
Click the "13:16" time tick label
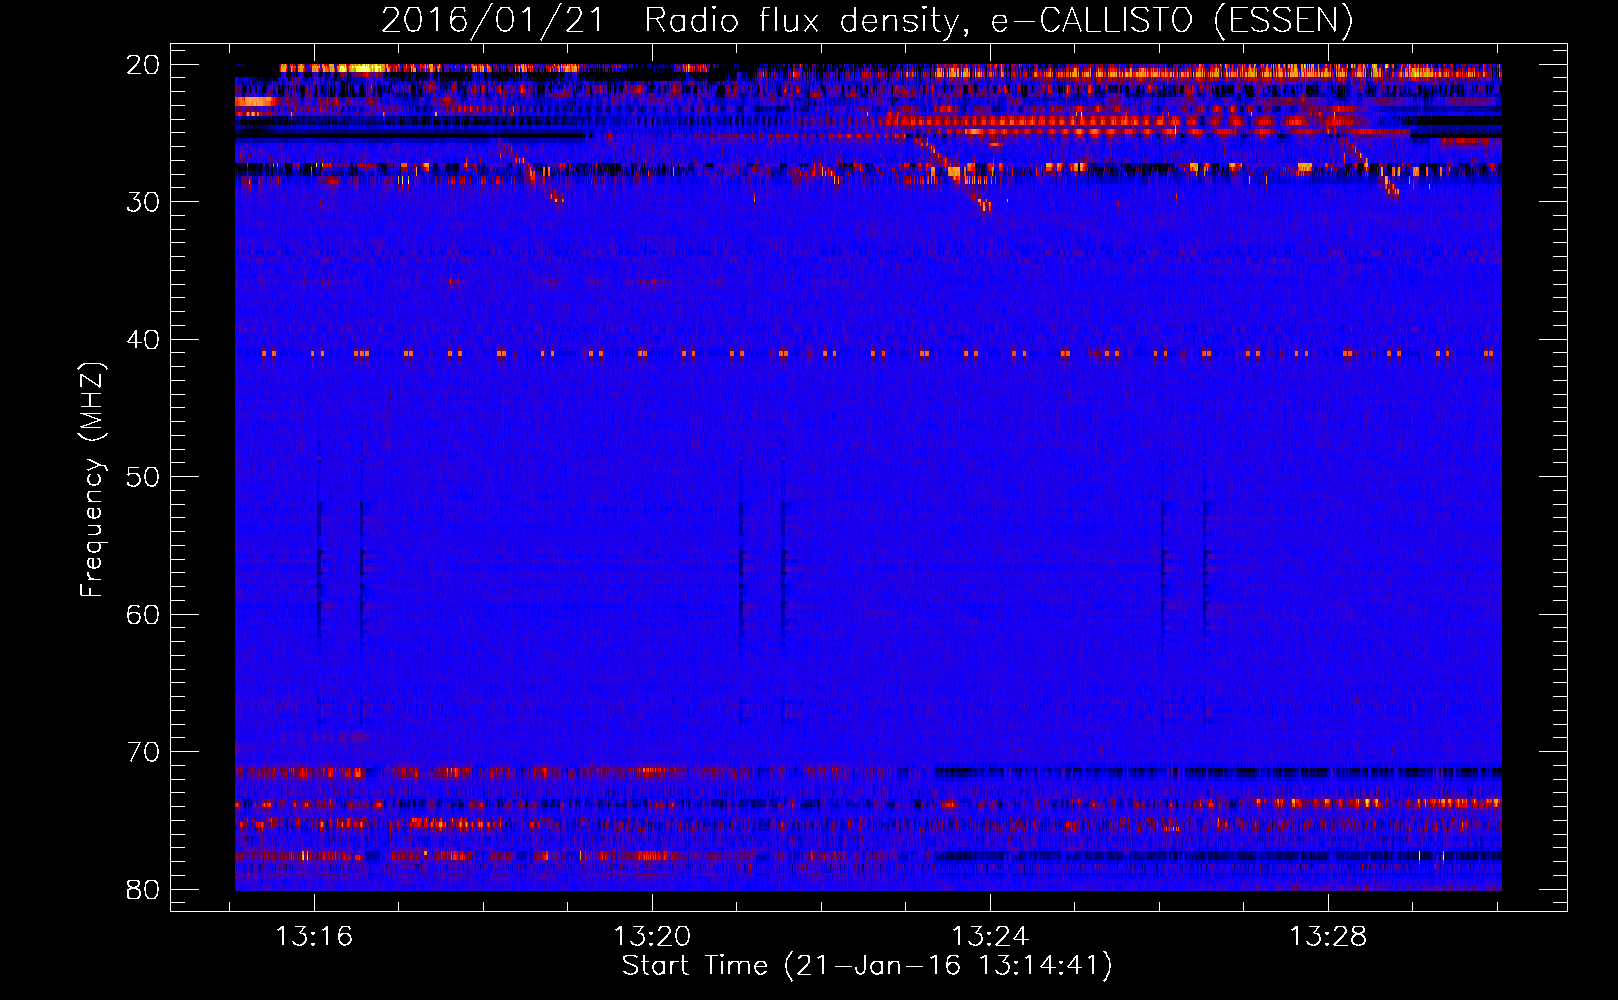314,937
